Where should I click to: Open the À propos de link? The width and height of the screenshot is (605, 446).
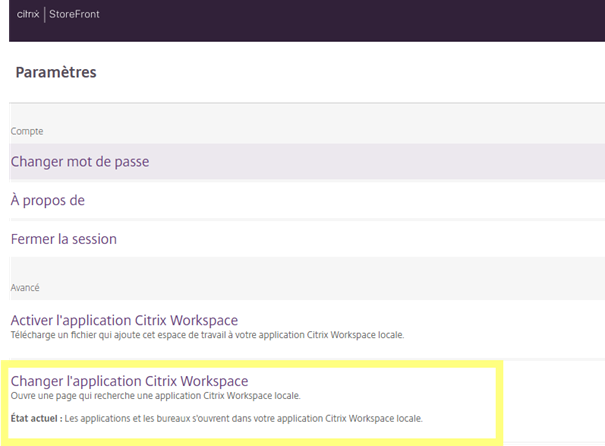point(47,200)
